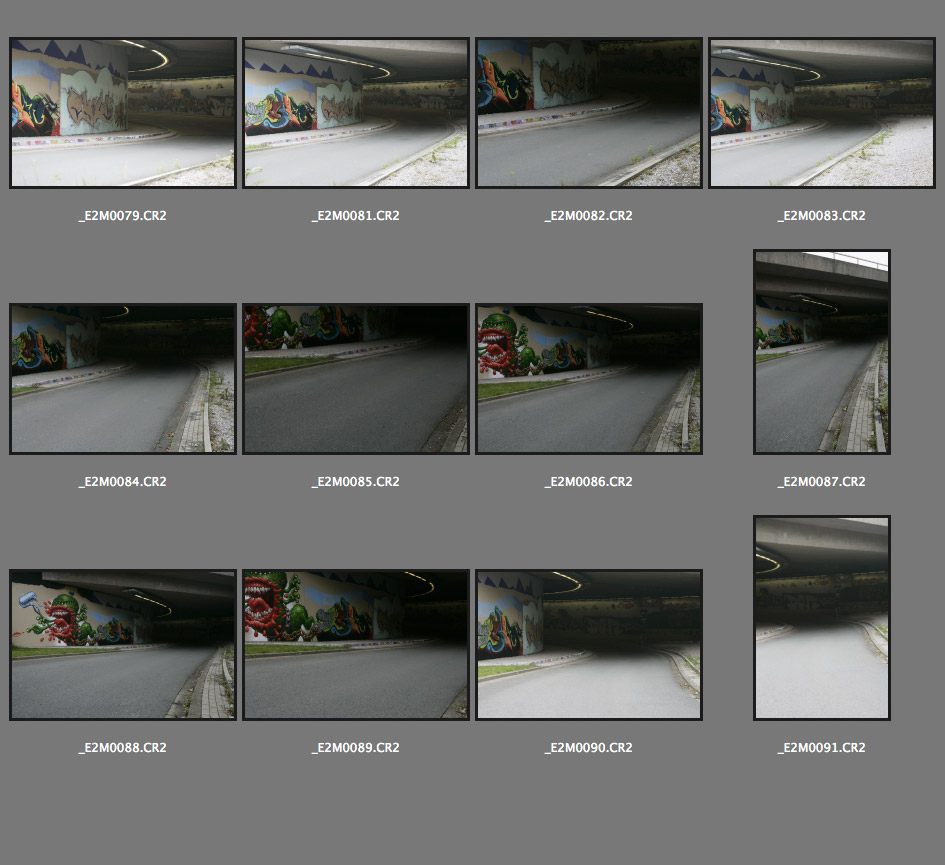Select the filename caption _E2M0083.CR2
Viewport: 945px width, 865px height.
pyautogui.click(x=822, y=216)
